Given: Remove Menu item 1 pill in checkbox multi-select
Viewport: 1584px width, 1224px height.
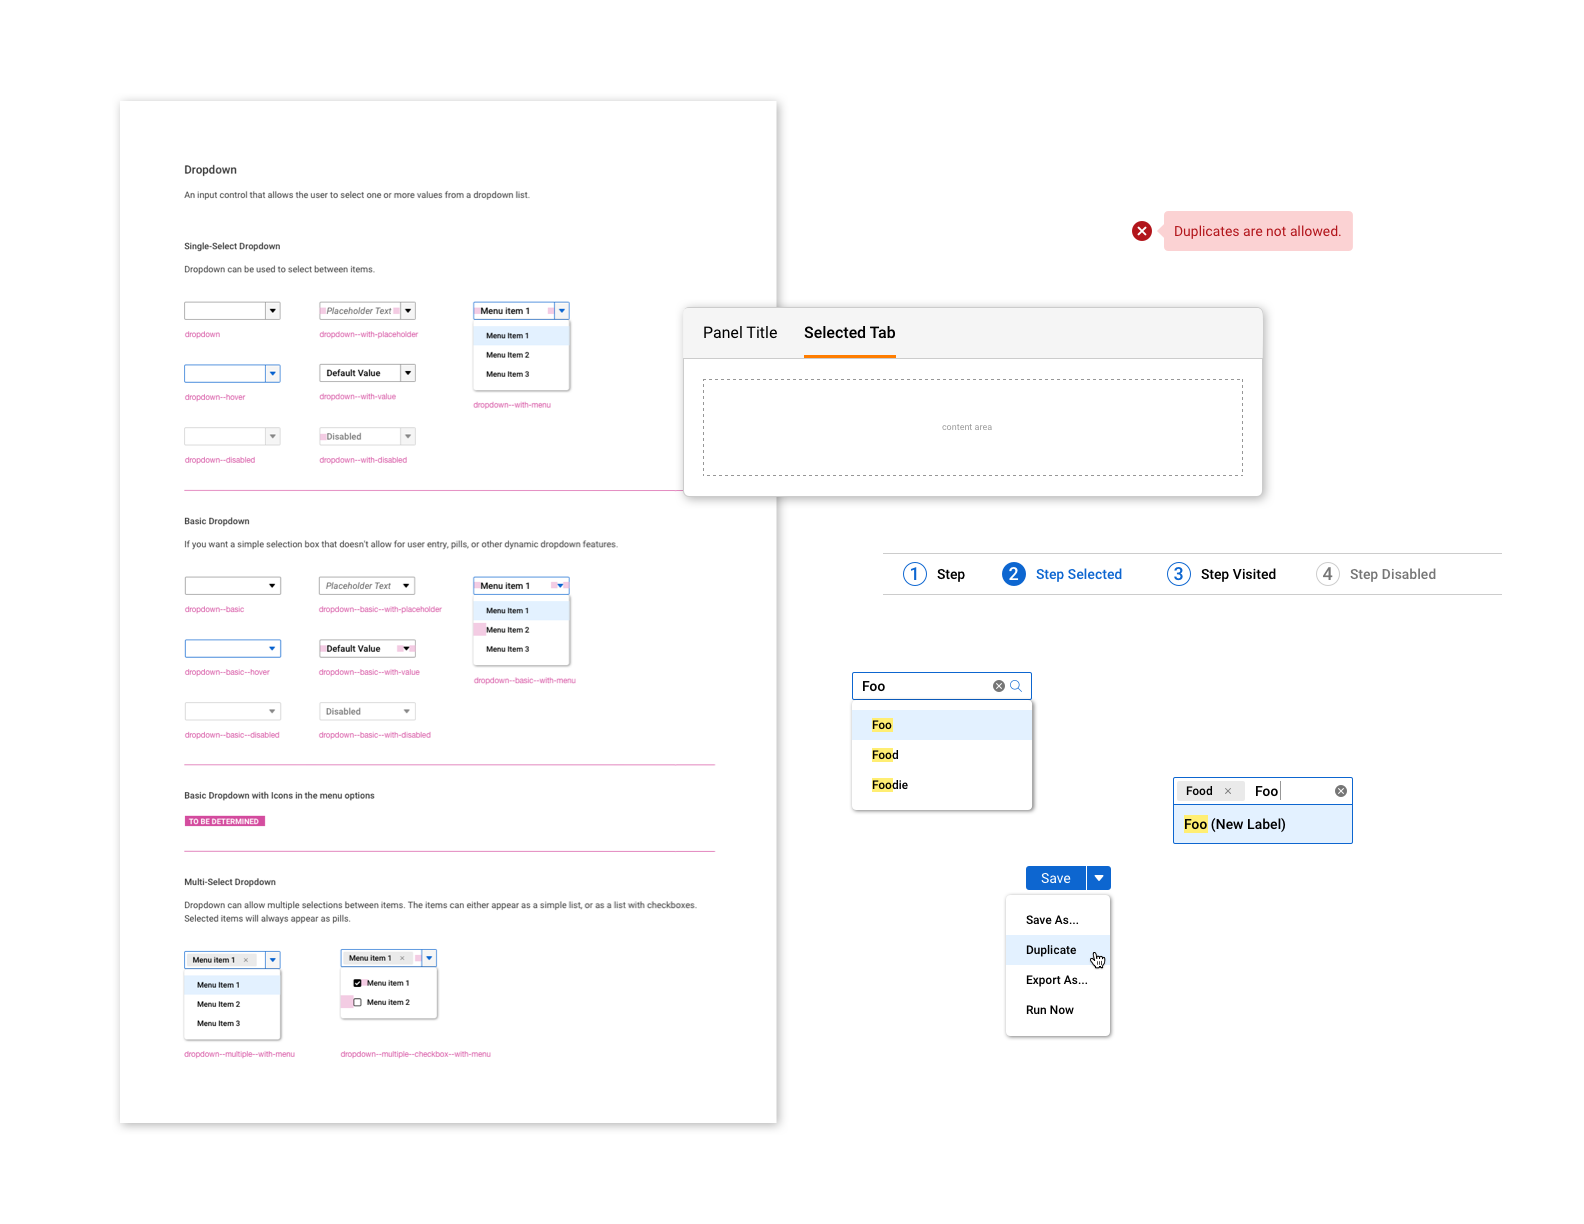Looking at the screenshot, I should tap(403, 958).
